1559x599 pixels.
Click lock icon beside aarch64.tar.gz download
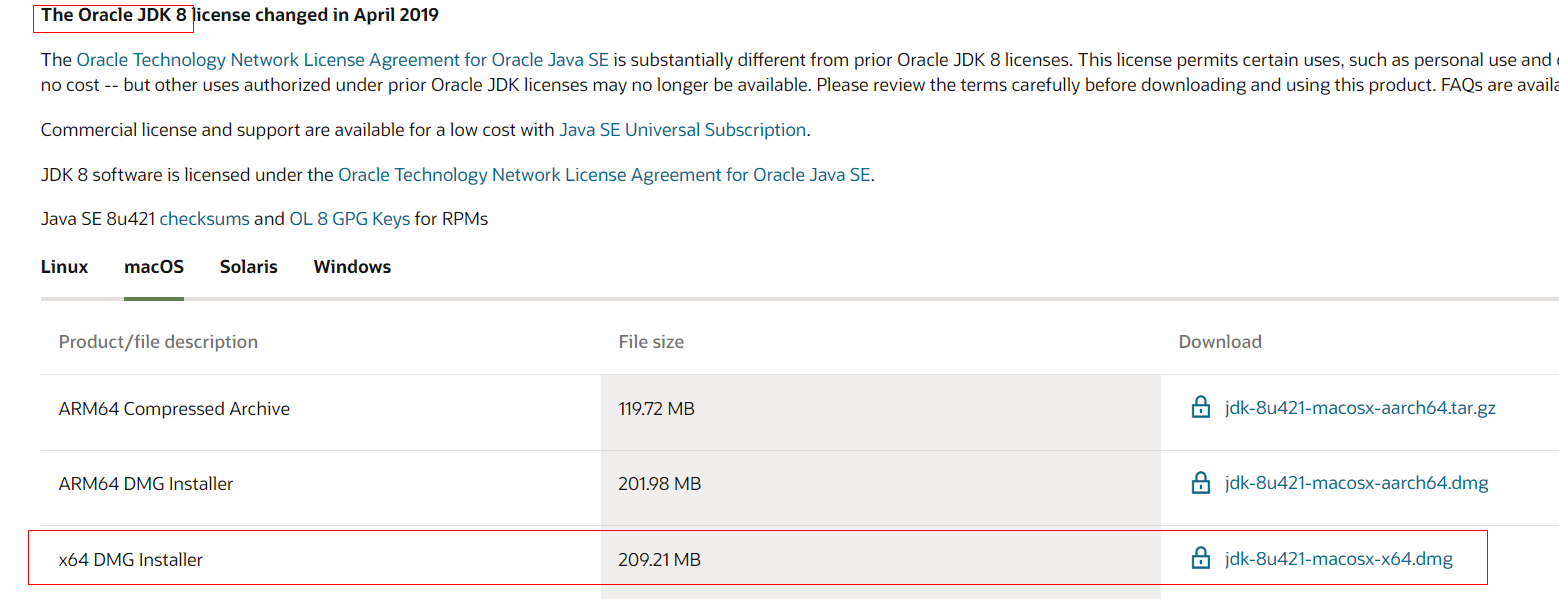(1200, 407)
